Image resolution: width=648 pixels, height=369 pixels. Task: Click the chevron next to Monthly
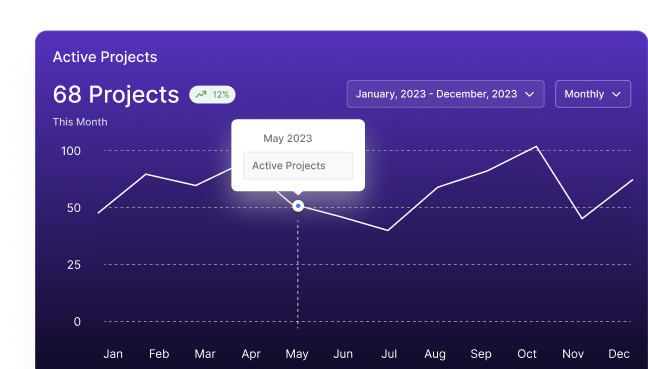click(616, 94)
